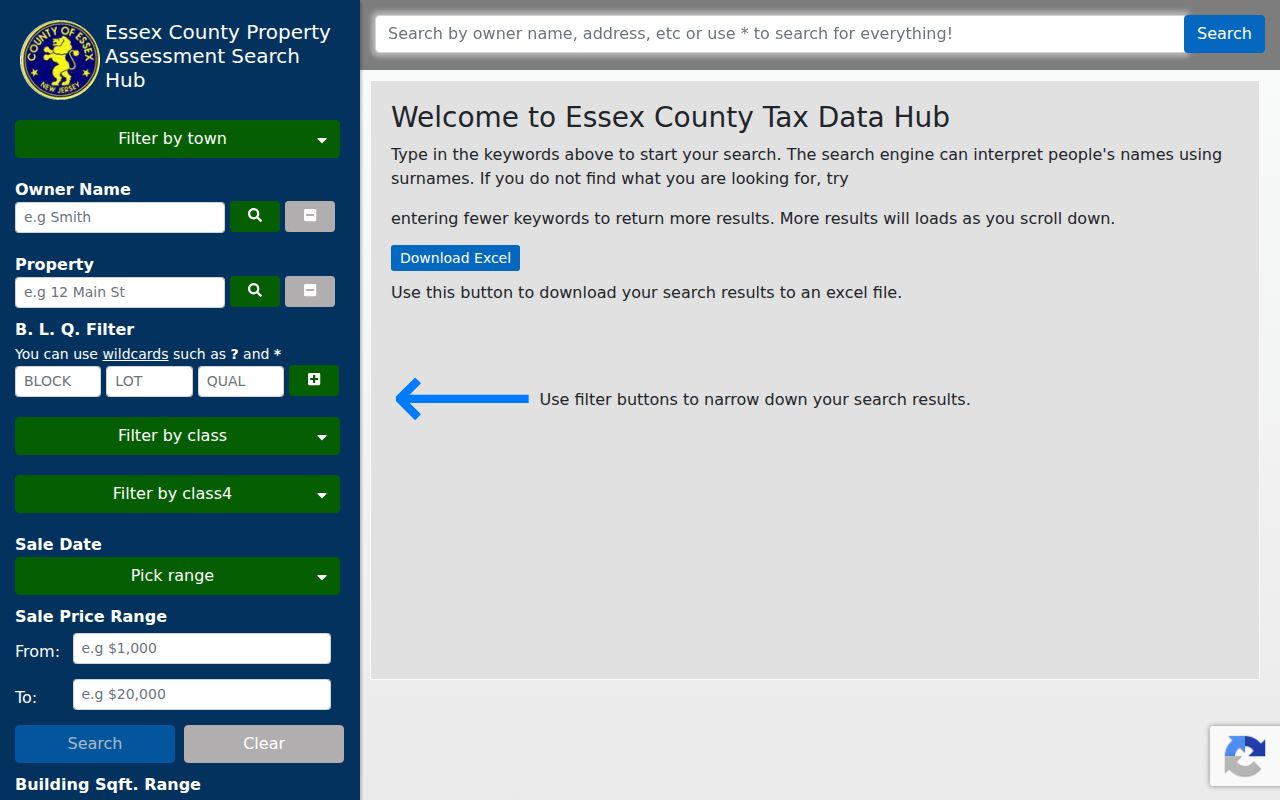Click the Owner Name input field
This screenshot has height=800, width=1280.
120,217
